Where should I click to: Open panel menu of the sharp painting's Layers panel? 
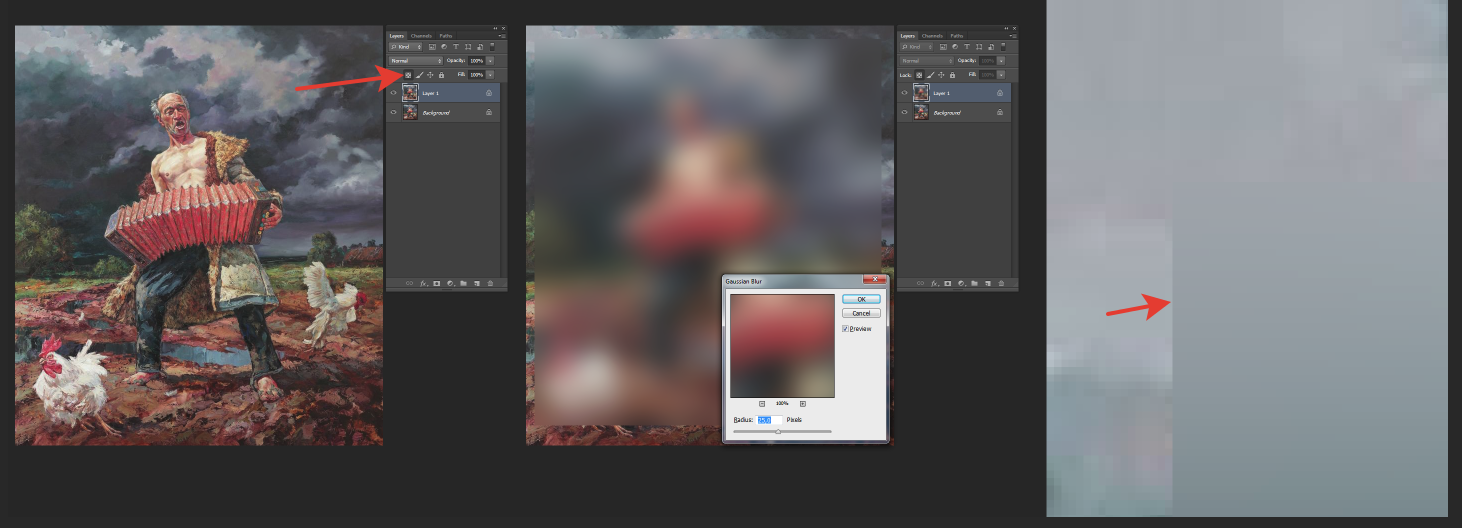502,36
